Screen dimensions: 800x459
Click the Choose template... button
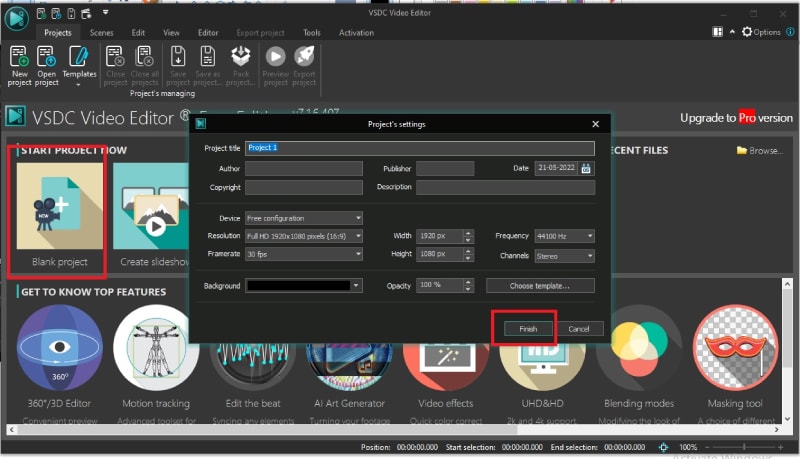point(540,286)
